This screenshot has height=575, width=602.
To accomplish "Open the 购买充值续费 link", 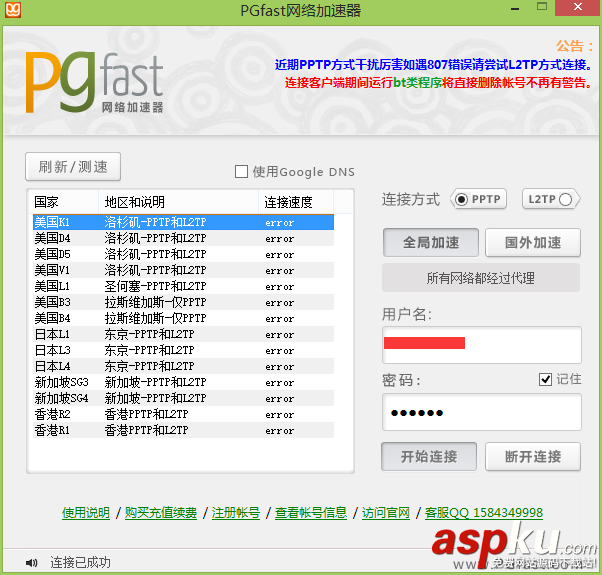I will coord(161,513).
